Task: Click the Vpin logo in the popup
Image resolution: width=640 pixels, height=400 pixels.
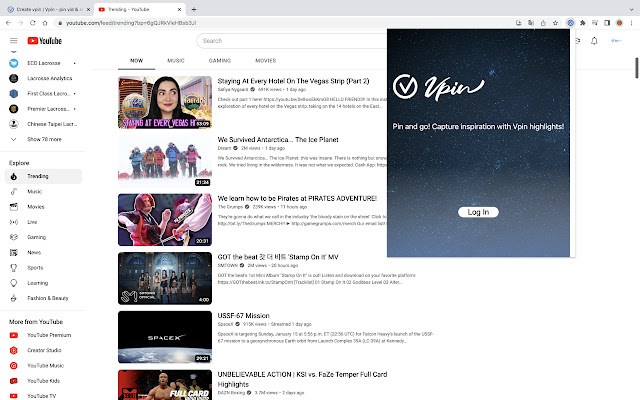Action: 439,87
